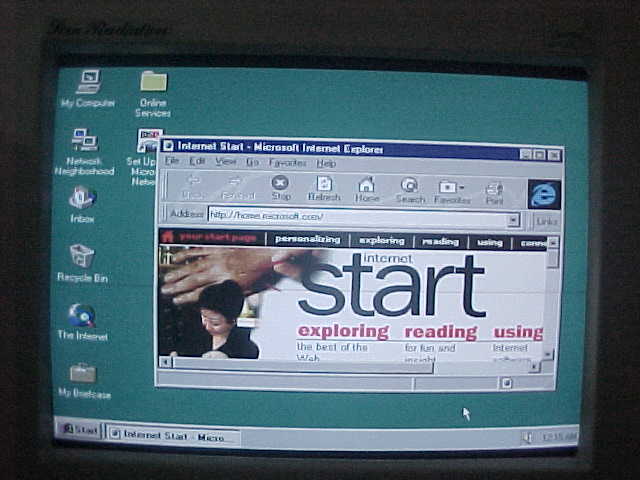Screen dimensions: 640x480
Task: Open the Online Services folder icon
Action: pyautogui.click(x=153, y=94)
